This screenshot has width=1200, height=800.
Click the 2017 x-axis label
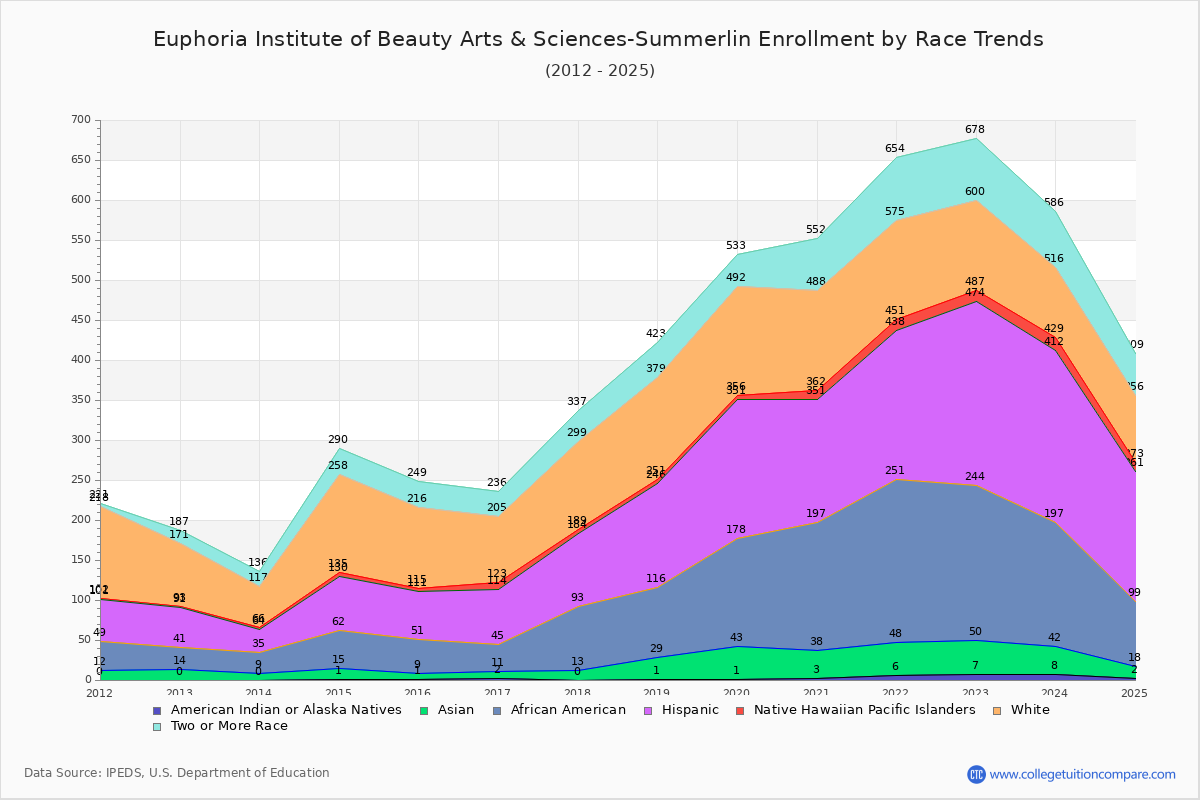[498, 693]
